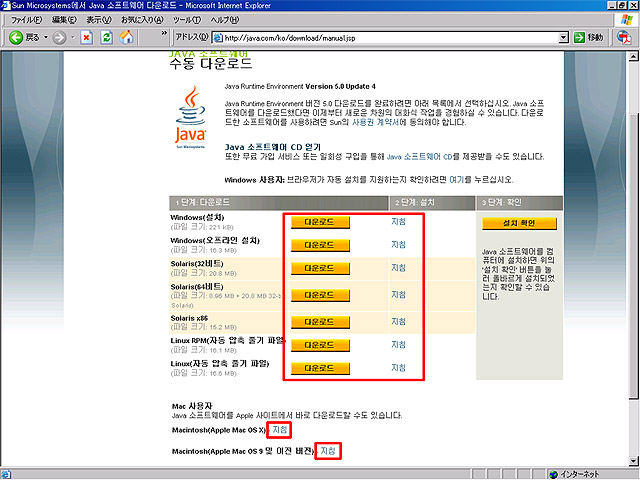Click the 'Java 소프트웨어 CD 얻기' heading

(x=273, y=147)
